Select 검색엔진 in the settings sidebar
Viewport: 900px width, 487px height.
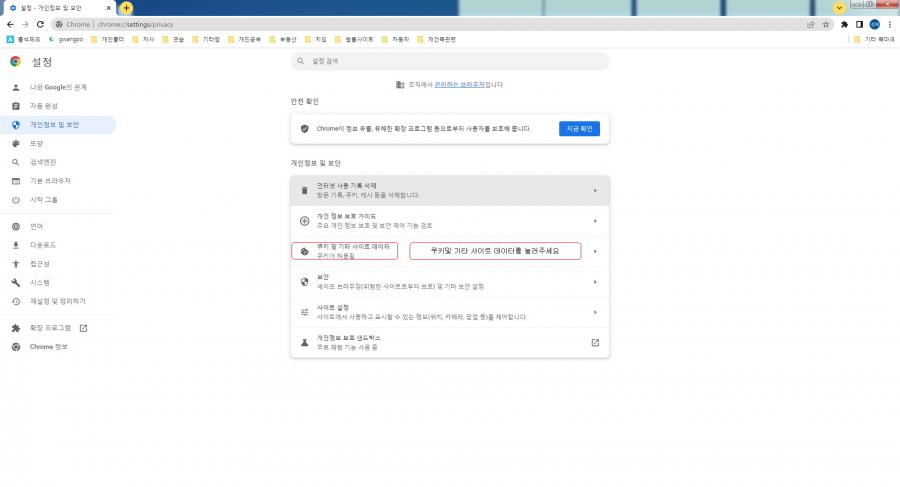coord(43,162)
